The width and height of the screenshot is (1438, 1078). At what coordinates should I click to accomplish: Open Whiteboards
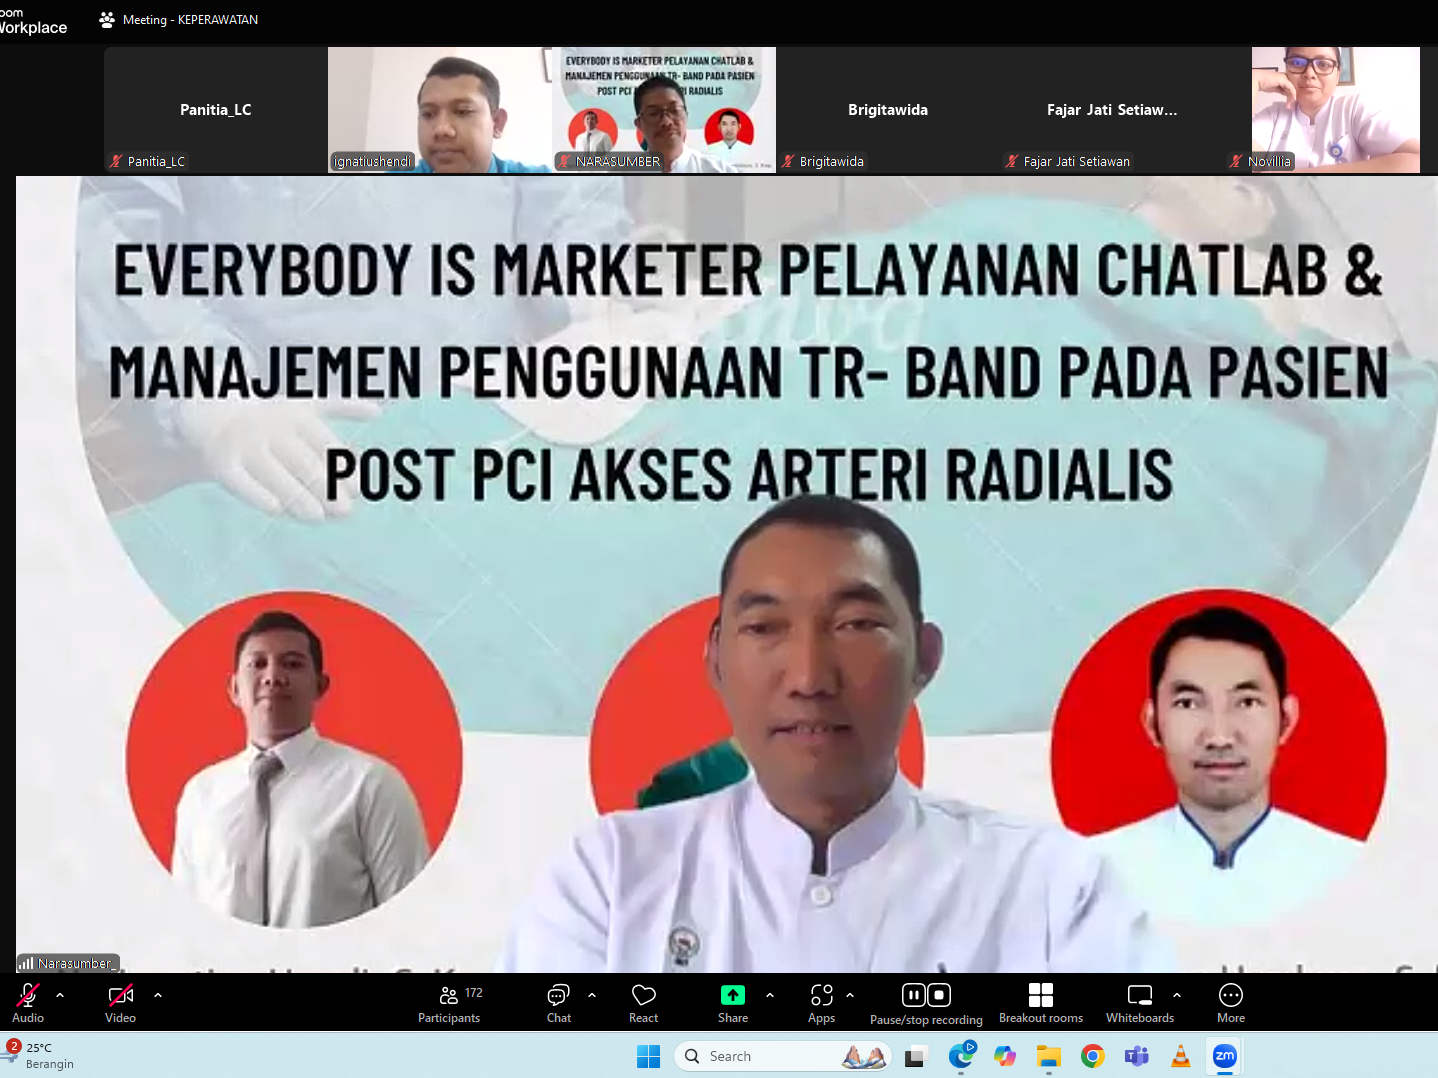click(x=1139, y=1003)
